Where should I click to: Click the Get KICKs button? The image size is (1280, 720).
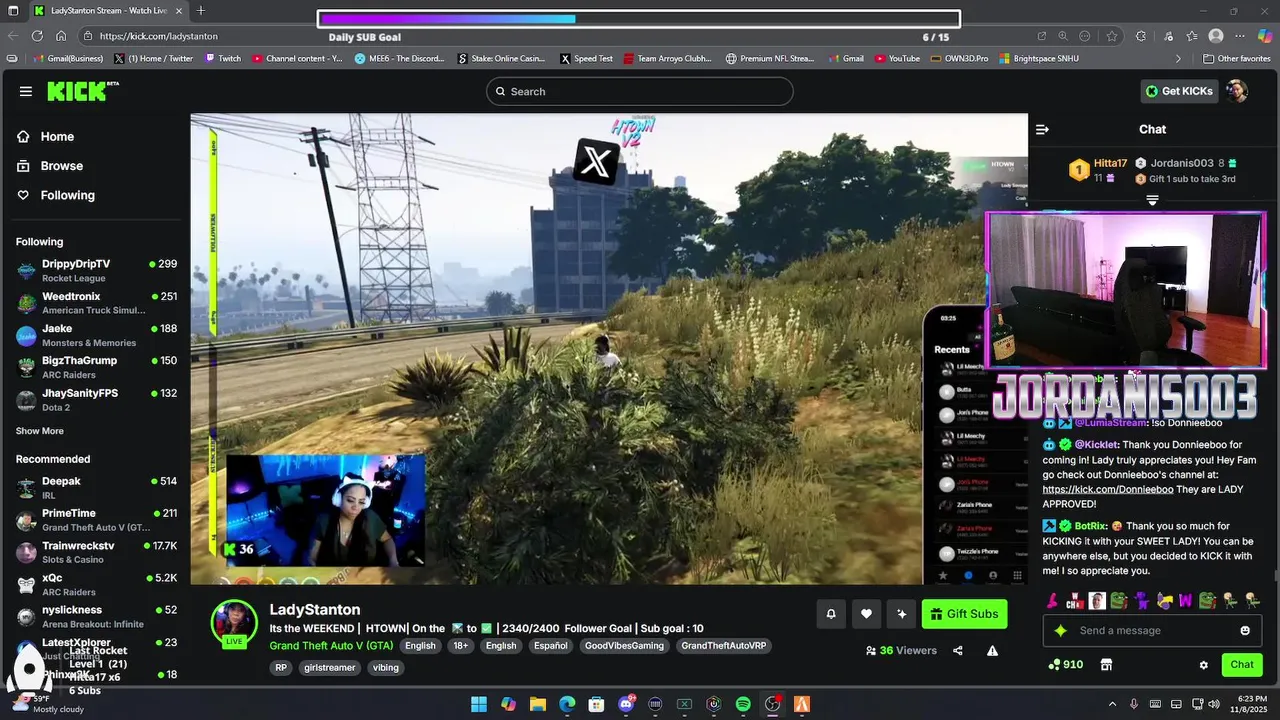pyautogui.click(x=1180, y=91)
